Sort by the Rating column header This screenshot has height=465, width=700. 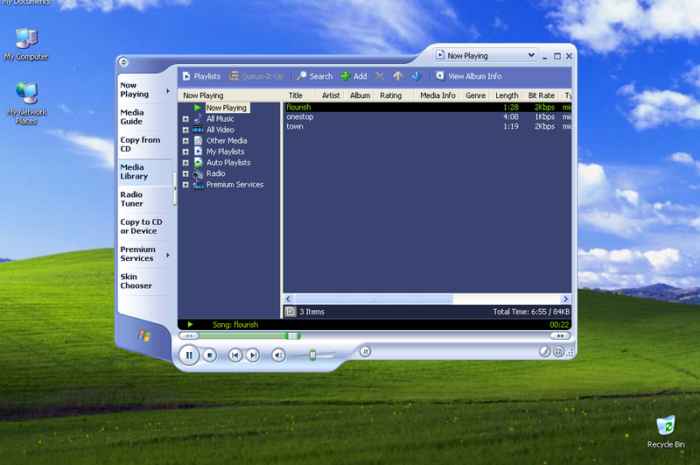(x=394, y=95)
